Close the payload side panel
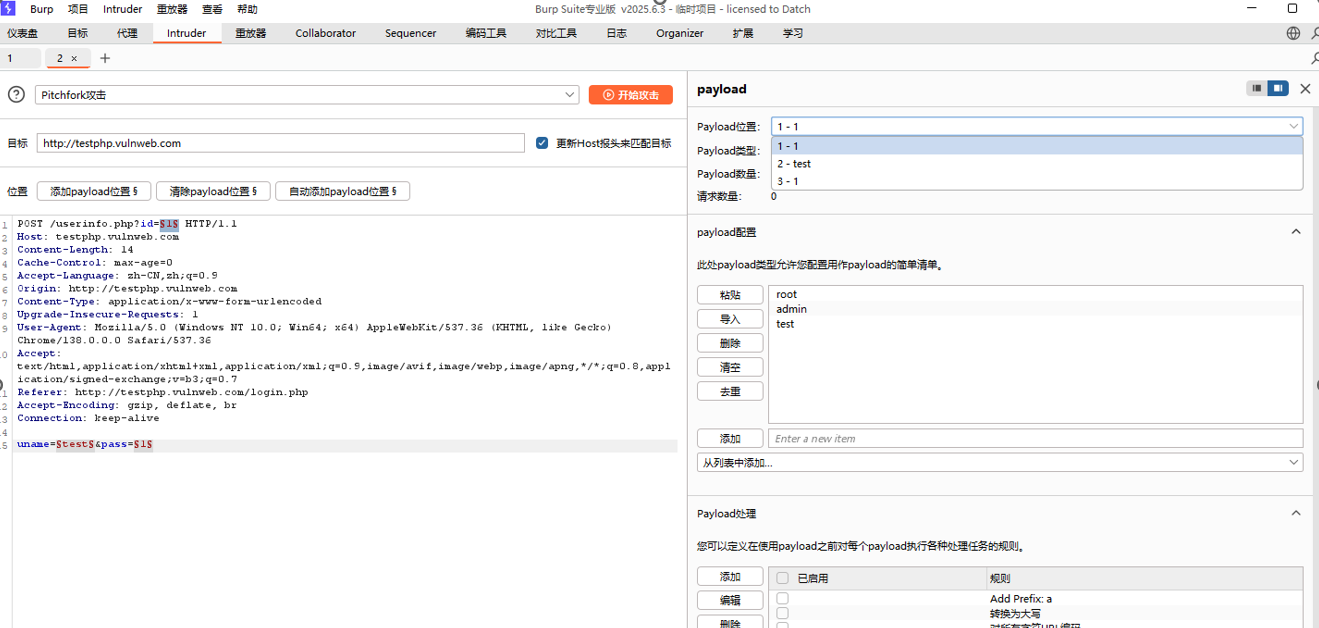The height and width of the screenshot is (628, 1319). [x=1305, y=89]
